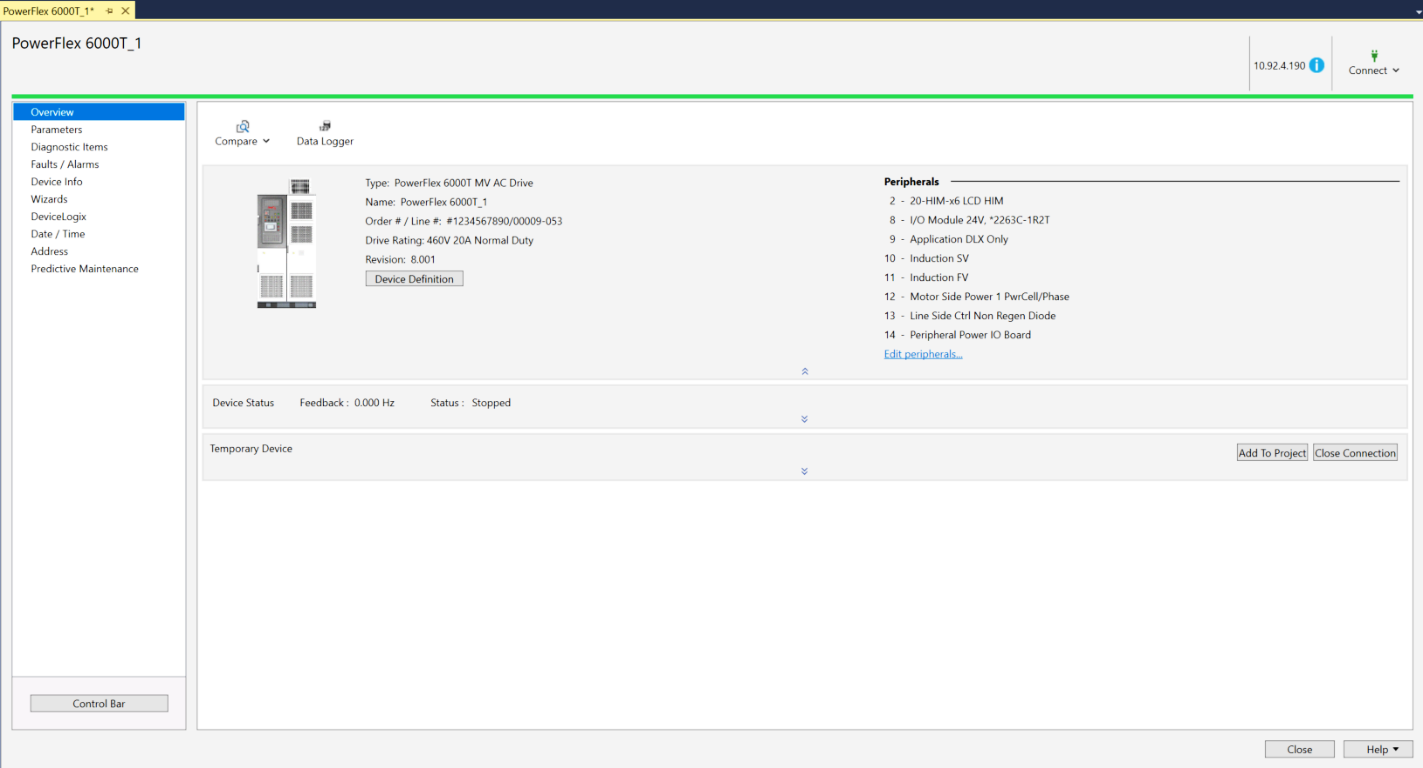Switch to the Parameters view

(x=57, y=129)
